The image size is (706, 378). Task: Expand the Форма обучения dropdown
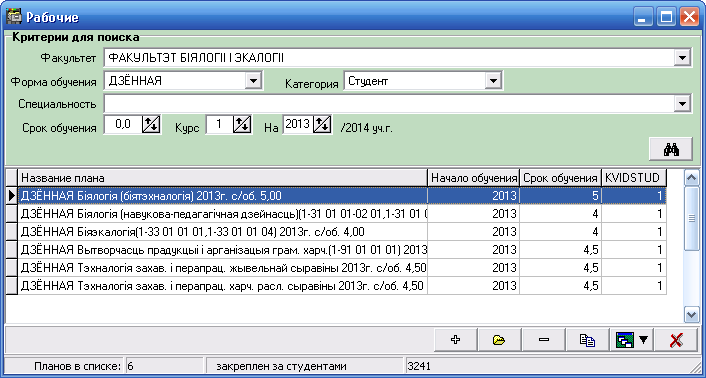click(x=253, y=81)
